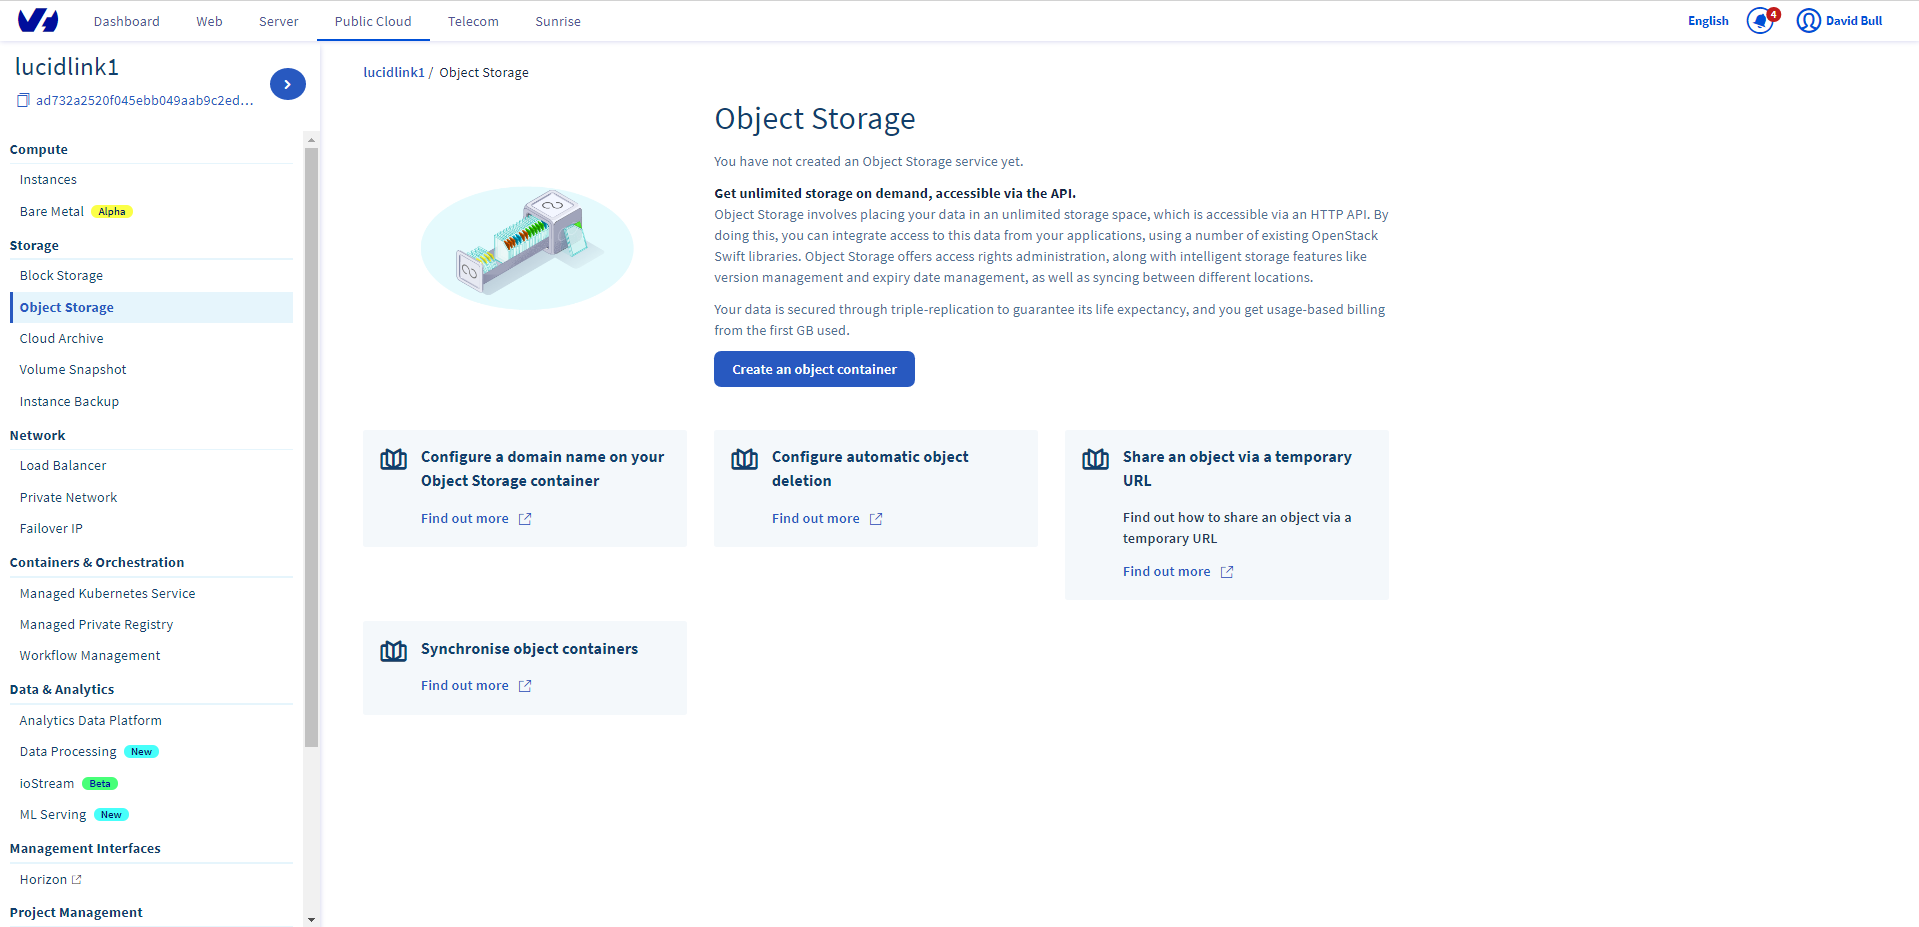Click the sidebar vertical scrollbar thumb

point(311,447)
